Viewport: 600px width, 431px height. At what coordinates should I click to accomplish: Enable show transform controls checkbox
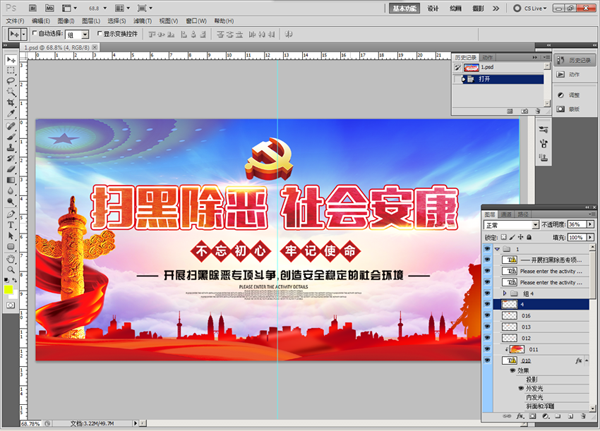click(100, 33)
